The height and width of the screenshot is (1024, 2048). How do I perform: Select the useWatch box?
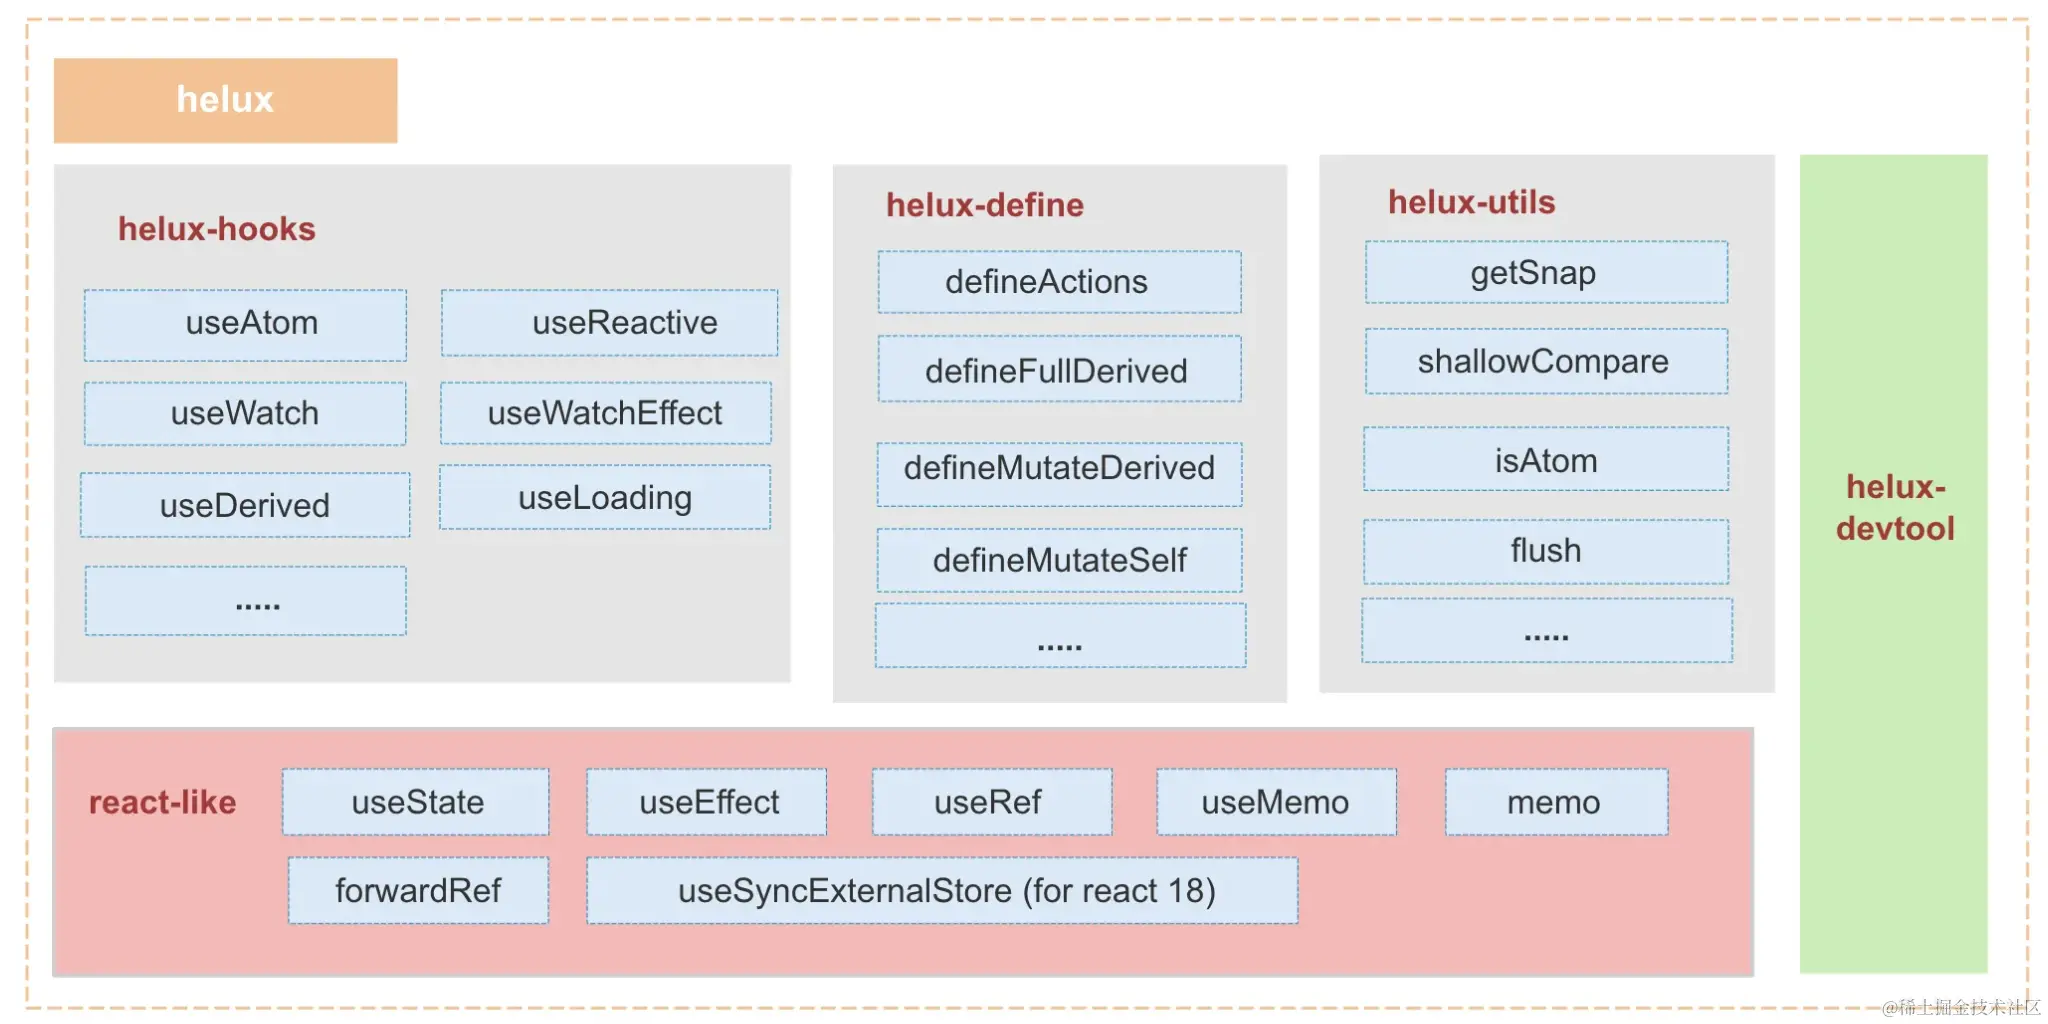245,413
